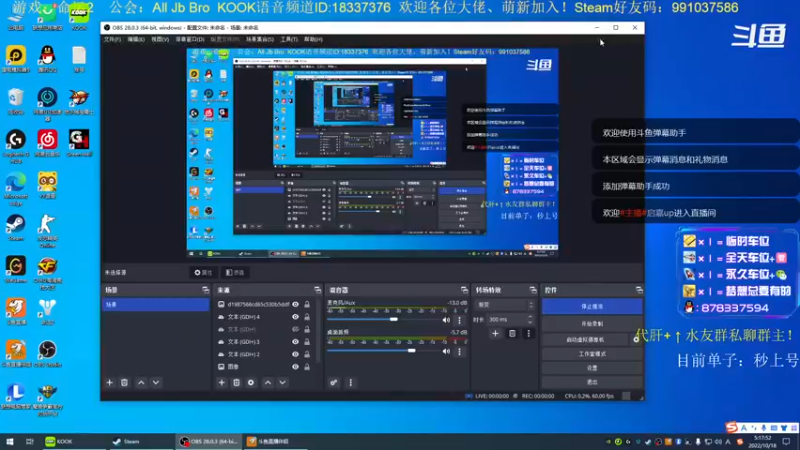This screenshot has height=450, width=800.
Task: Open source 滤镜 filters button above docks
Action: [x=235, y=272]
